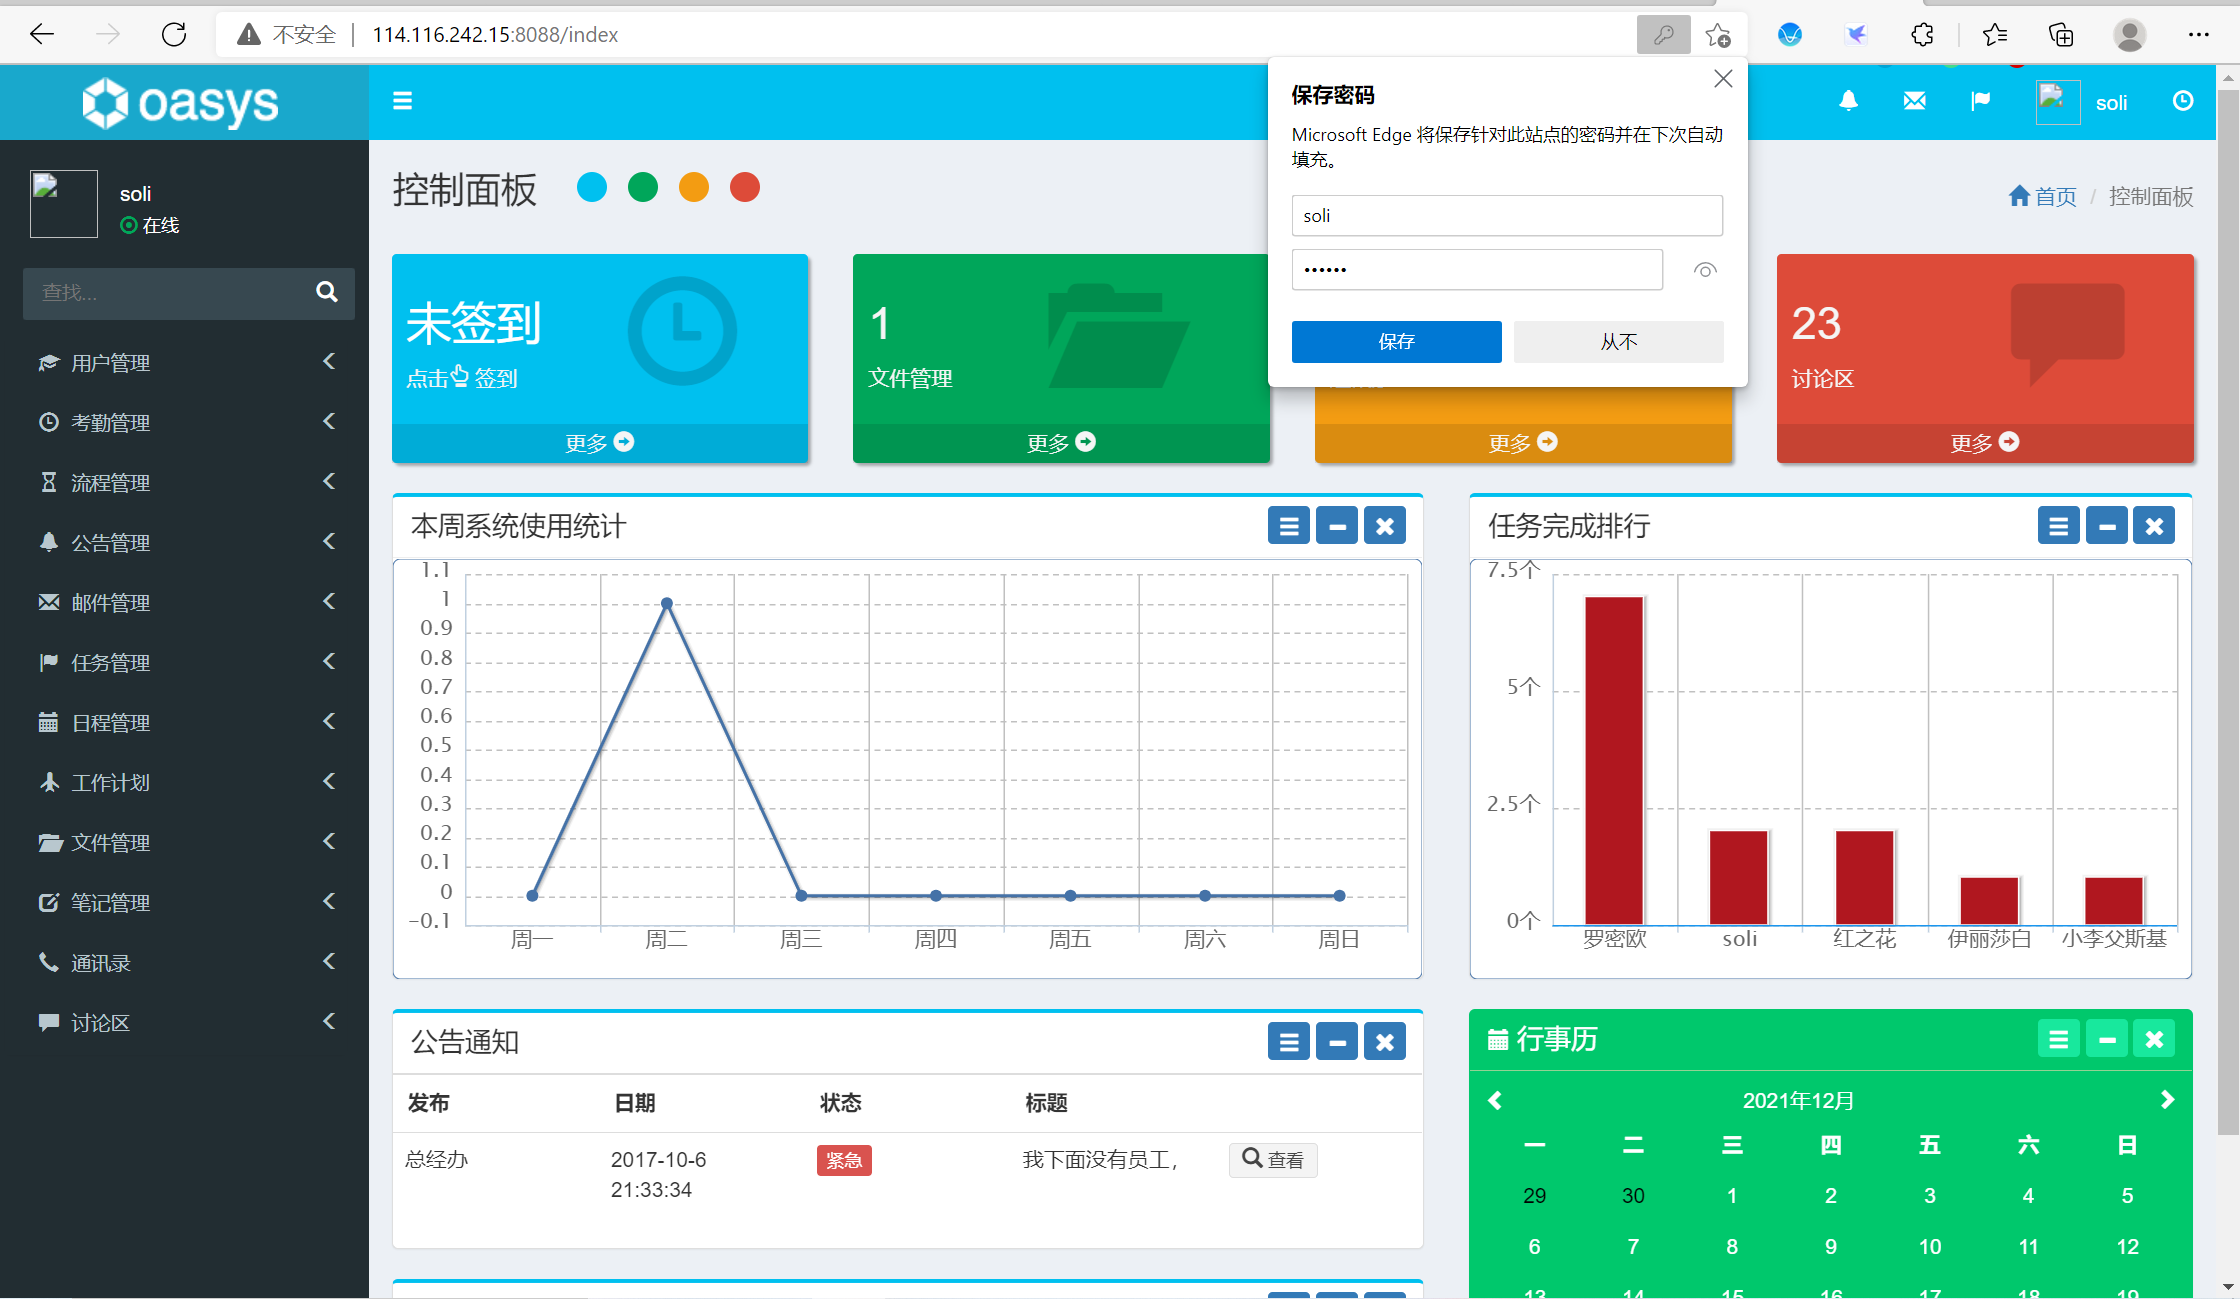Toggle sidebar with hamburger menu icon

402,101
